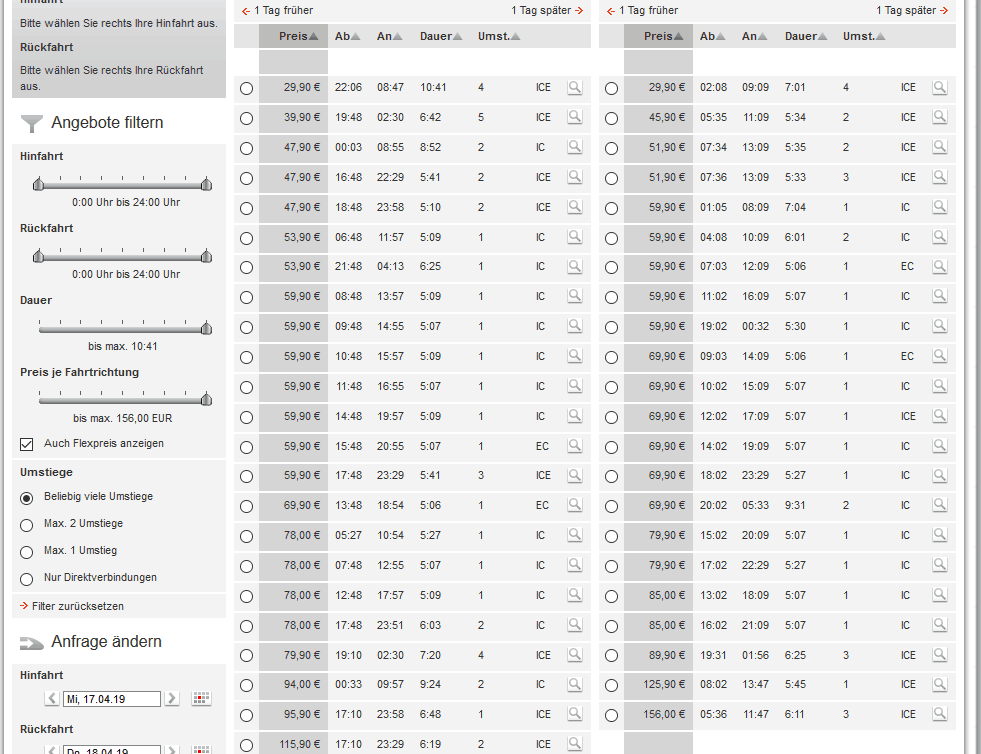Magnify outbound 06:48 to 11:57 connection
Screen dimensions: 981x754
[x=574, y=238]
